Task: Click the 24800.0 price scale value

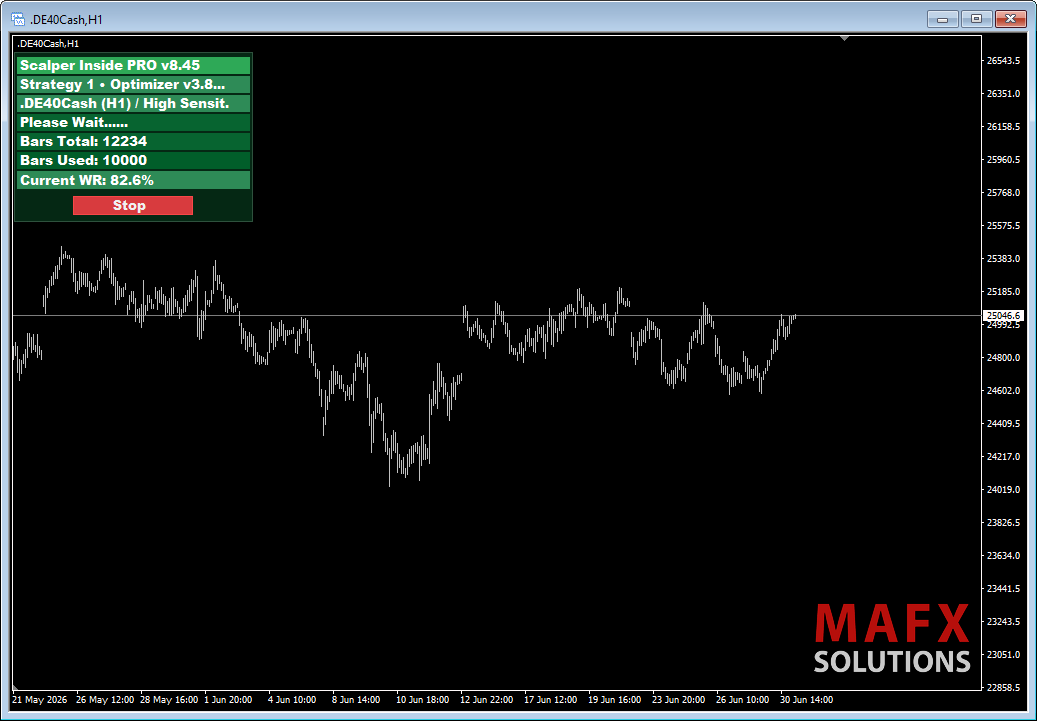Action: click(1003, 358)
